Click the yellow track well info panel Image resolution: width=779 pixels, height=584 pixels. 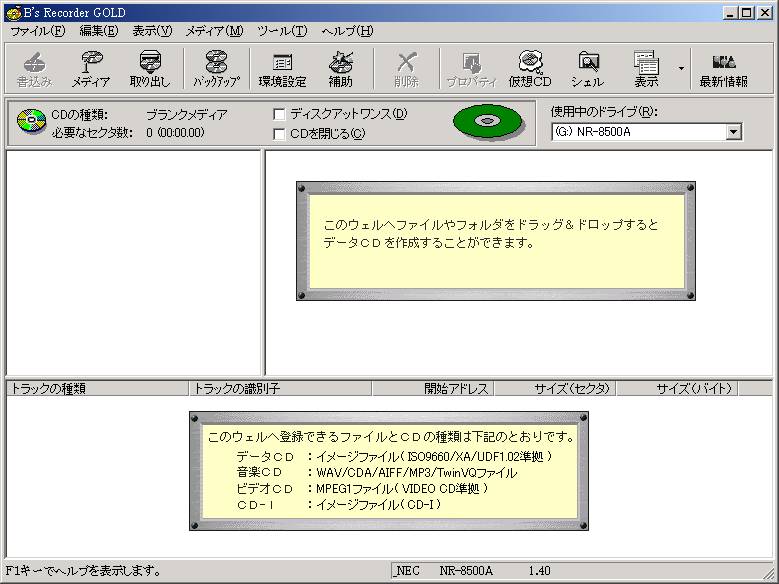[389, 471]
